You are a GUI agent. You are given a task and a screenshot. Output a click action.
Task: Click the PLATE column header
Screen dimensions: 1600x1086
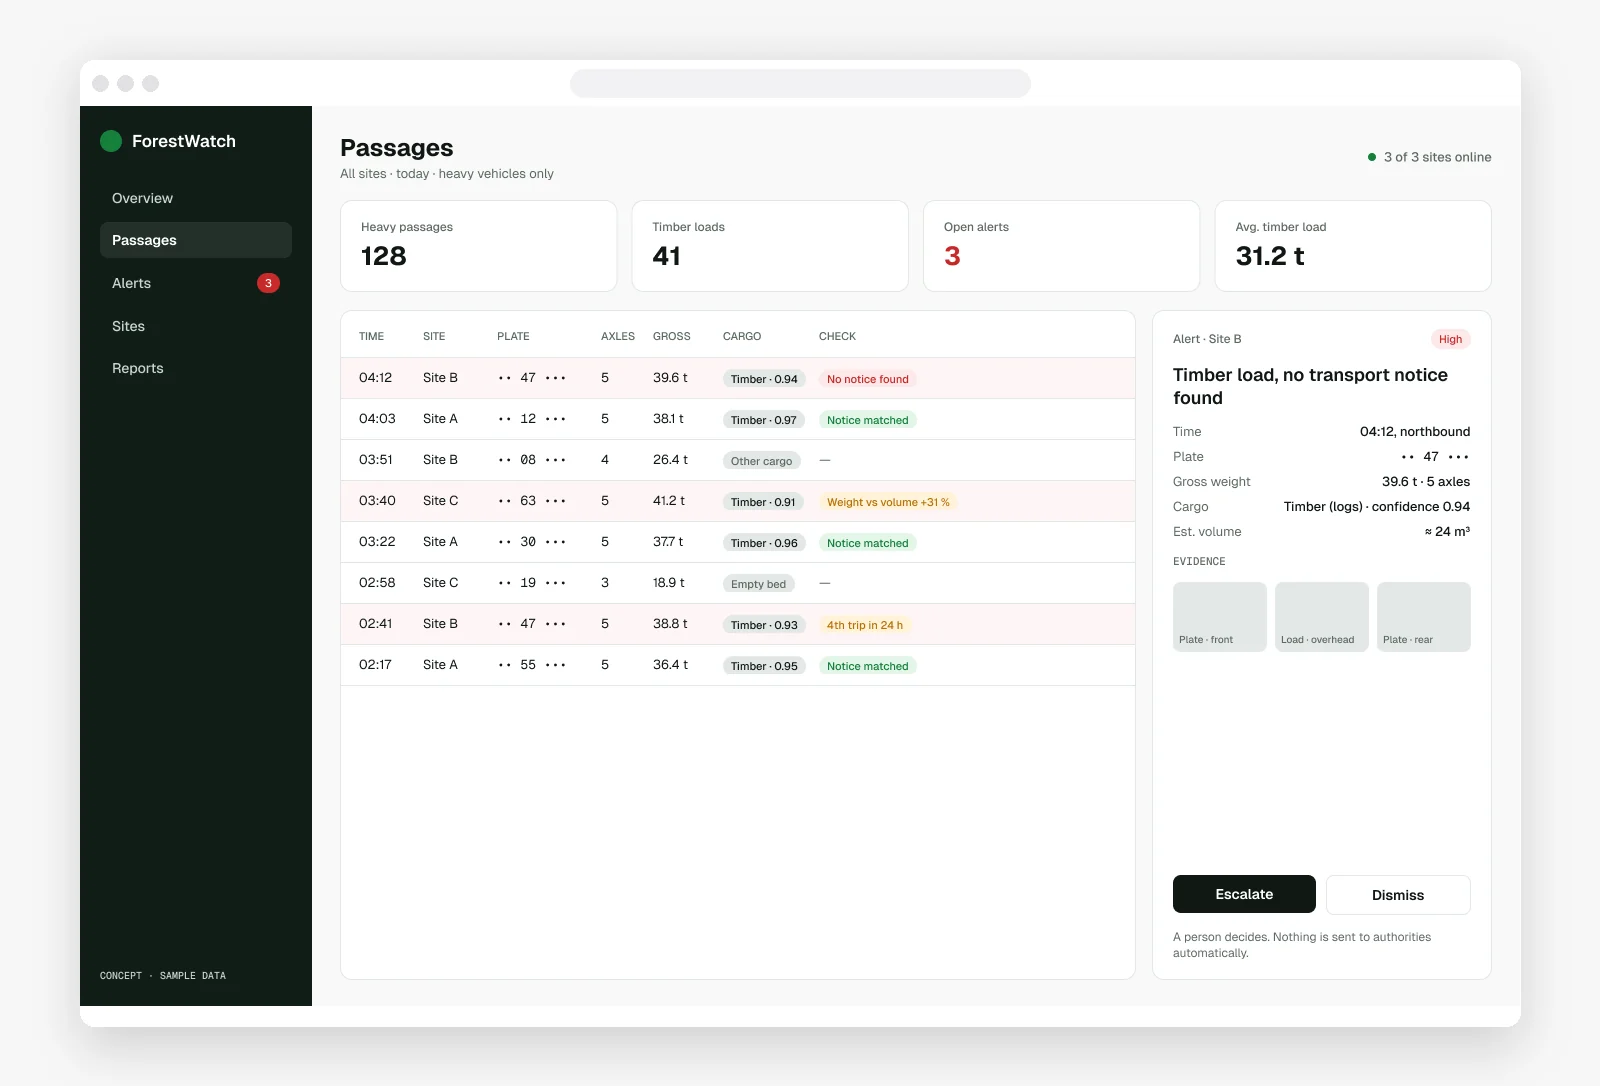(513, 336)
